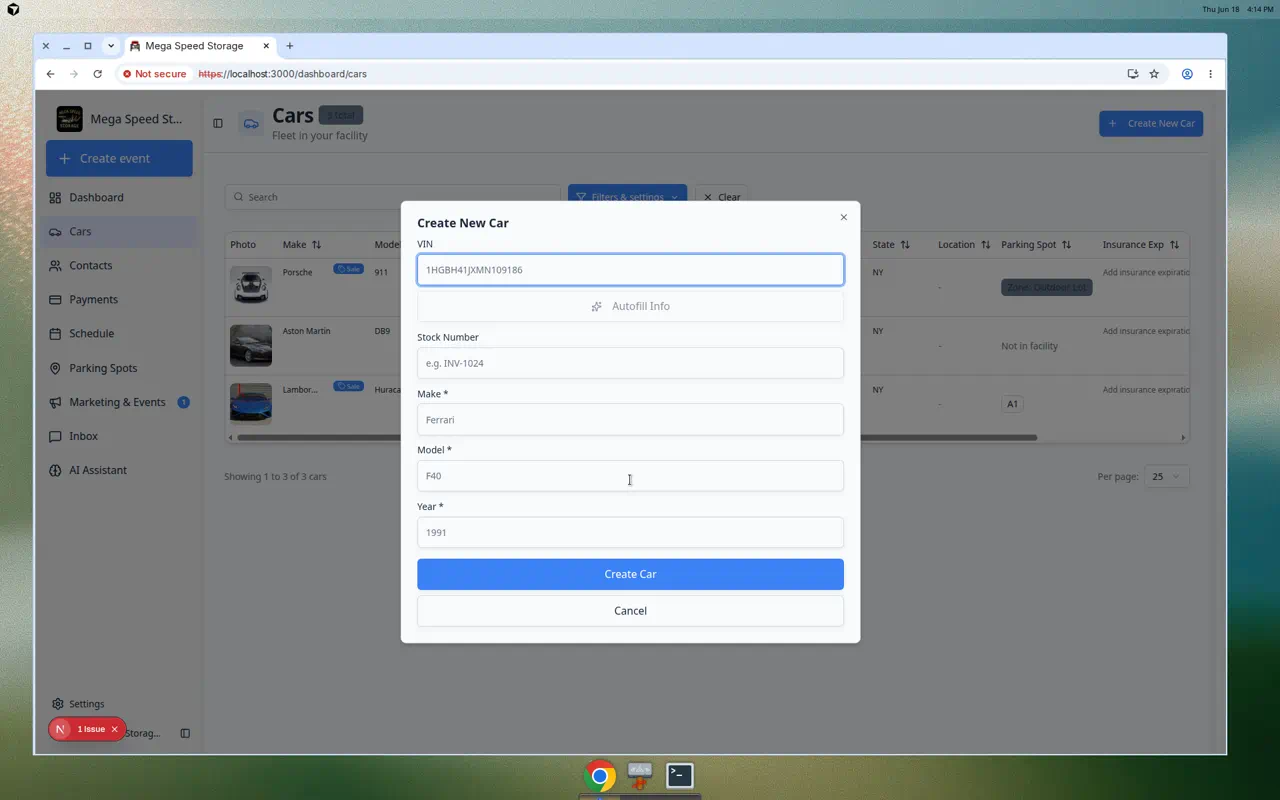Focus the Model input field

(630, 476)
